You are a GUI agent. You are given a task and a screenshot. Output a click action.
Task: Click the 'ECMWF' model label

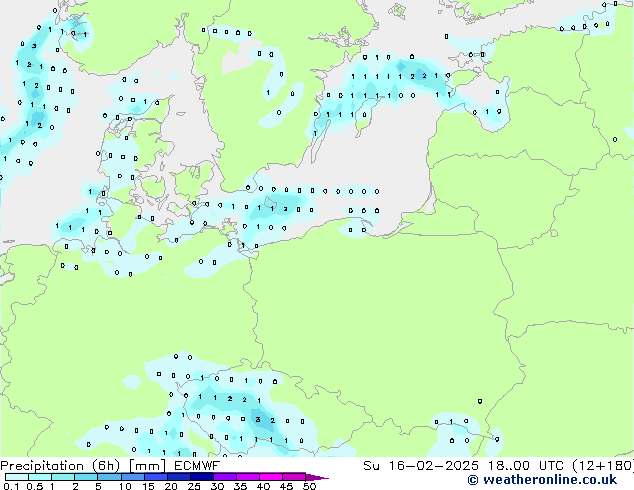point(197,466)
